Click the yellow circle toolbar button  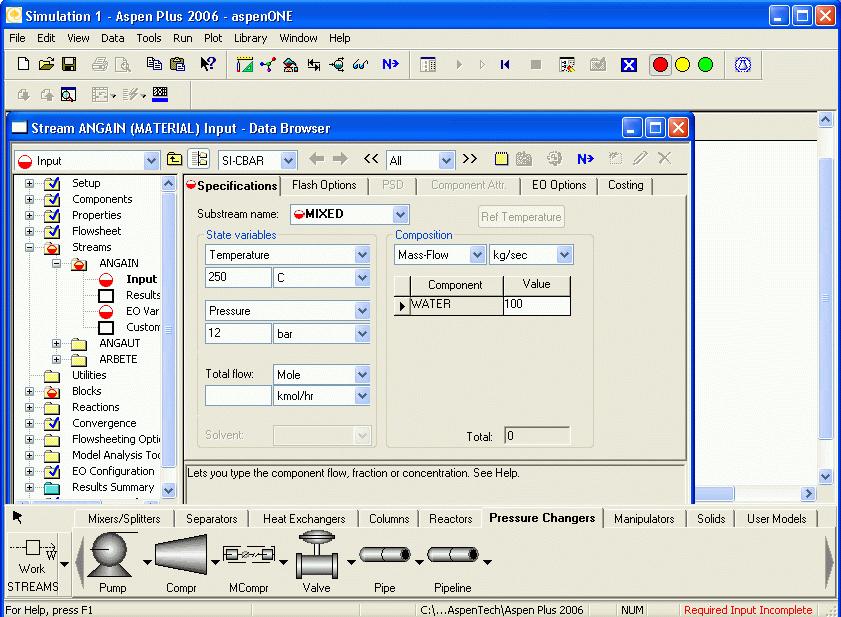click(683, 65)
